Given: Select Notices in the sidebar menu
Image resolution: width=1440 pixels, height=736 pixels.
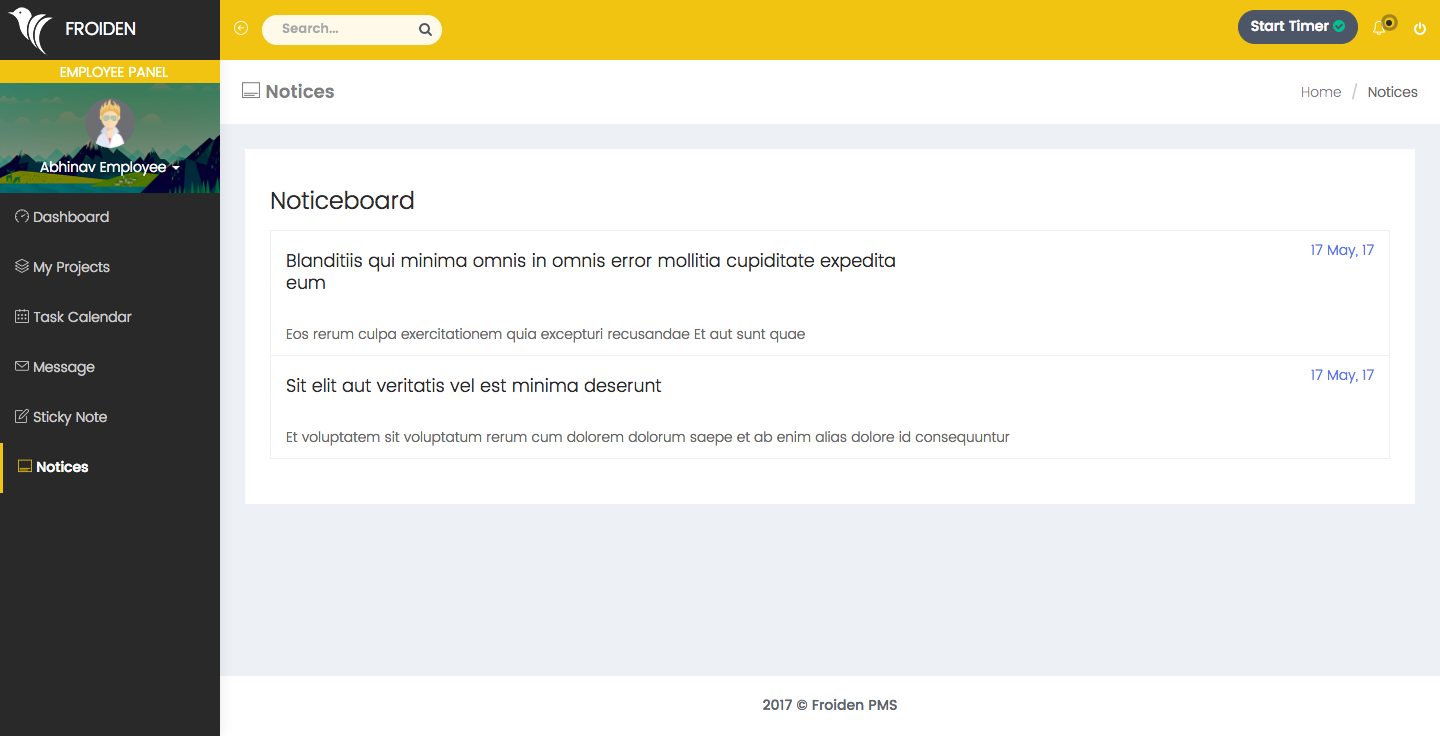Looking at the screenshot, I should tap(62, 467).
